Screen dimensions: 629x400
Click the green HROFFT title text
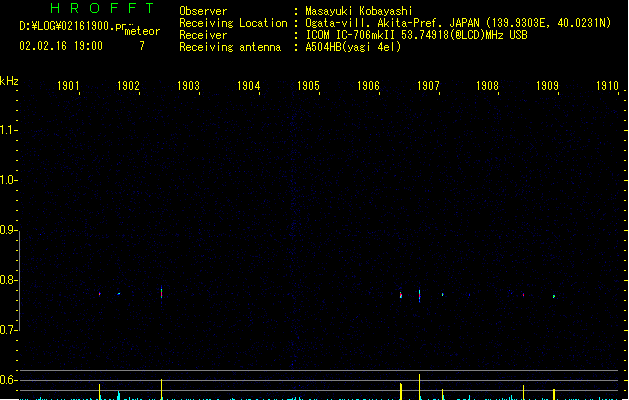pos(102,8)
